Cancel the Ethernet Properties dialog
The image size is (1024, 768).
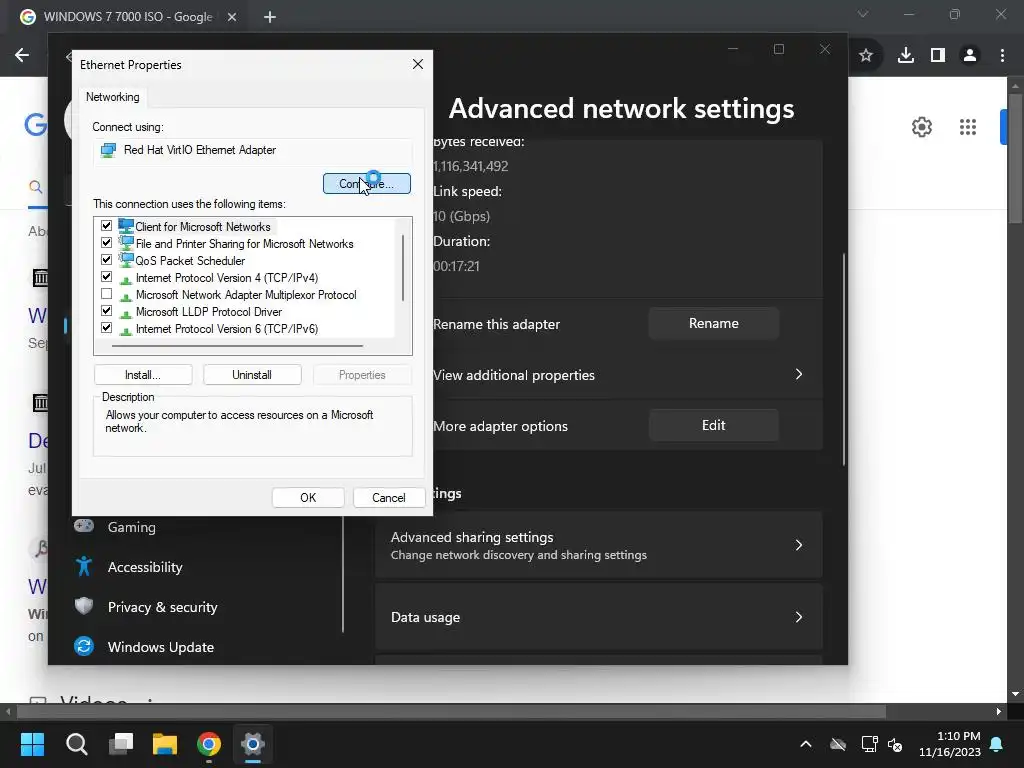pyautogui.click(x=389, y=498)
